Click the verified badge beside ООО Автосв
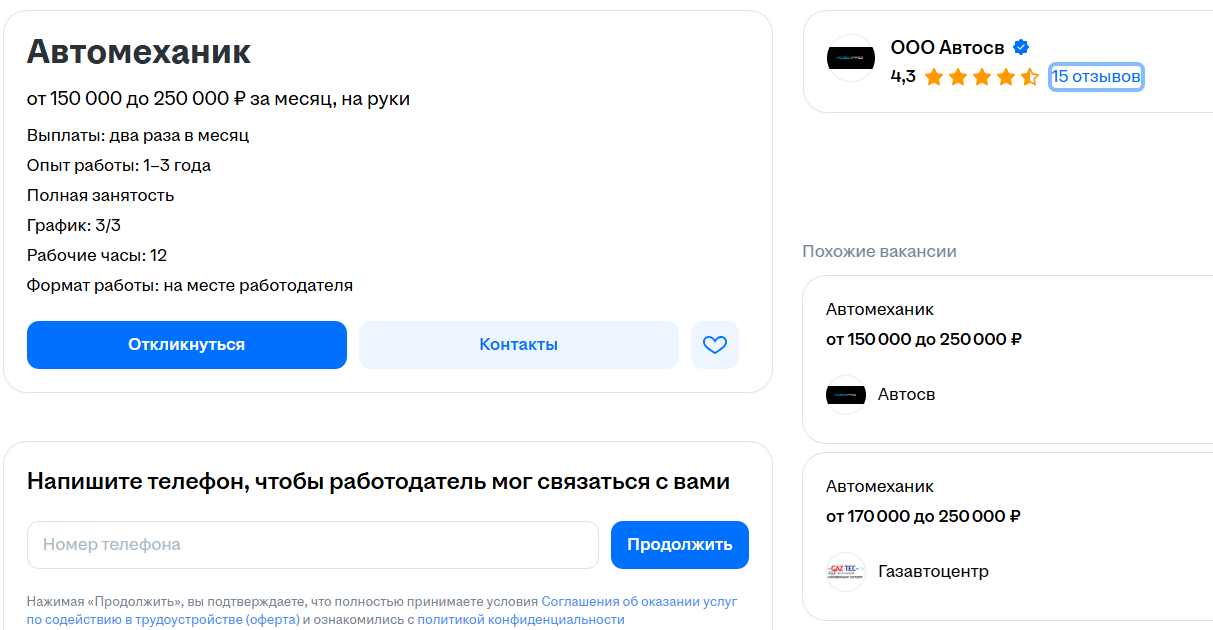1213x630 pixels. [x=1021, y=47]
